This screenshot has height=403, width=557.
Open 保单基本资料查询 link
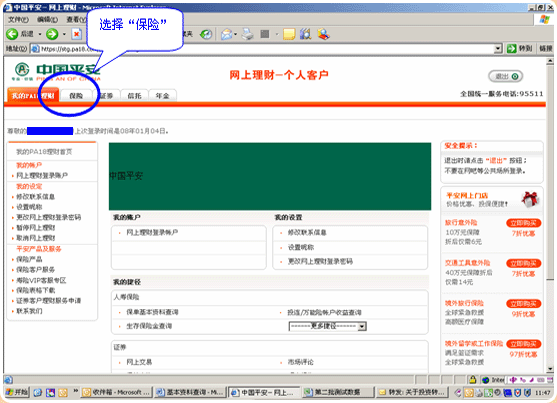point(152,312)
